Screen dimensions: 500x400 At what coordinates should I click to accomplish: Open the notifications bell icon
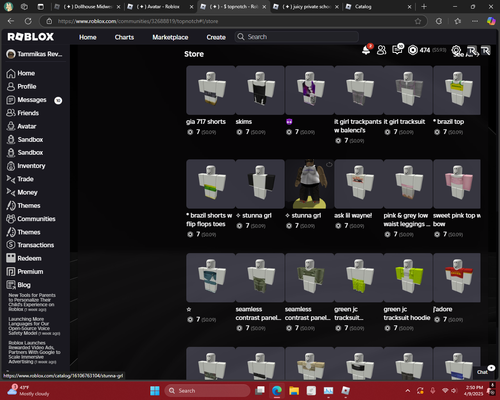pyautogui.click(x=366, y=50)
